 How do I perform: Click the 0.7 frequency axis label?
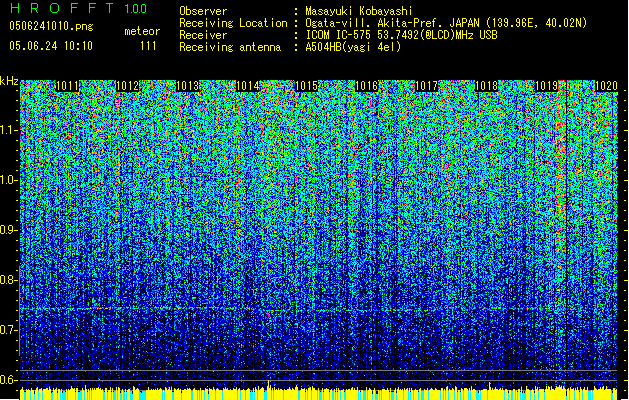click(x=9, y=330)
